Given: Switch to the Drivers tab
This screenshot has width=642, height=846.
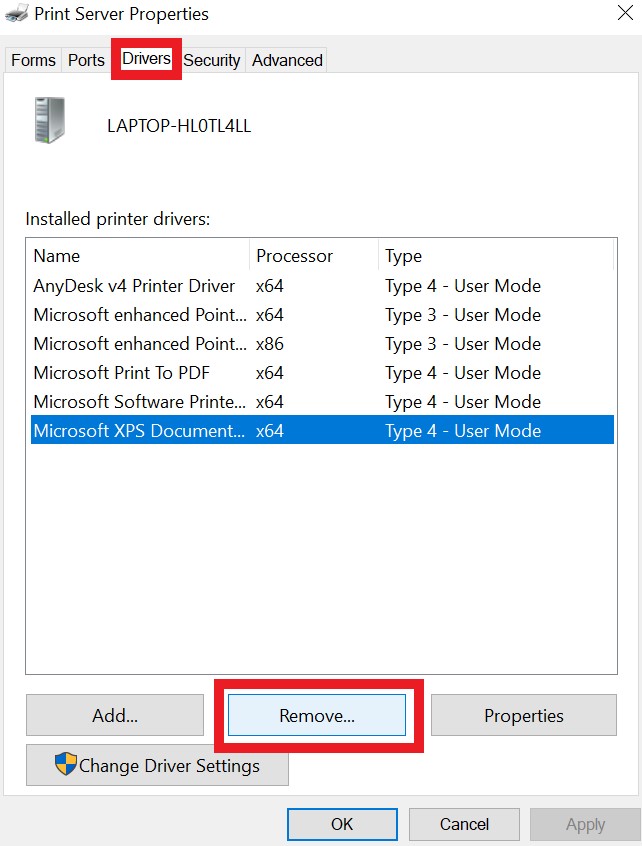Looking at the screenshot, I should [x=146, y=59].
